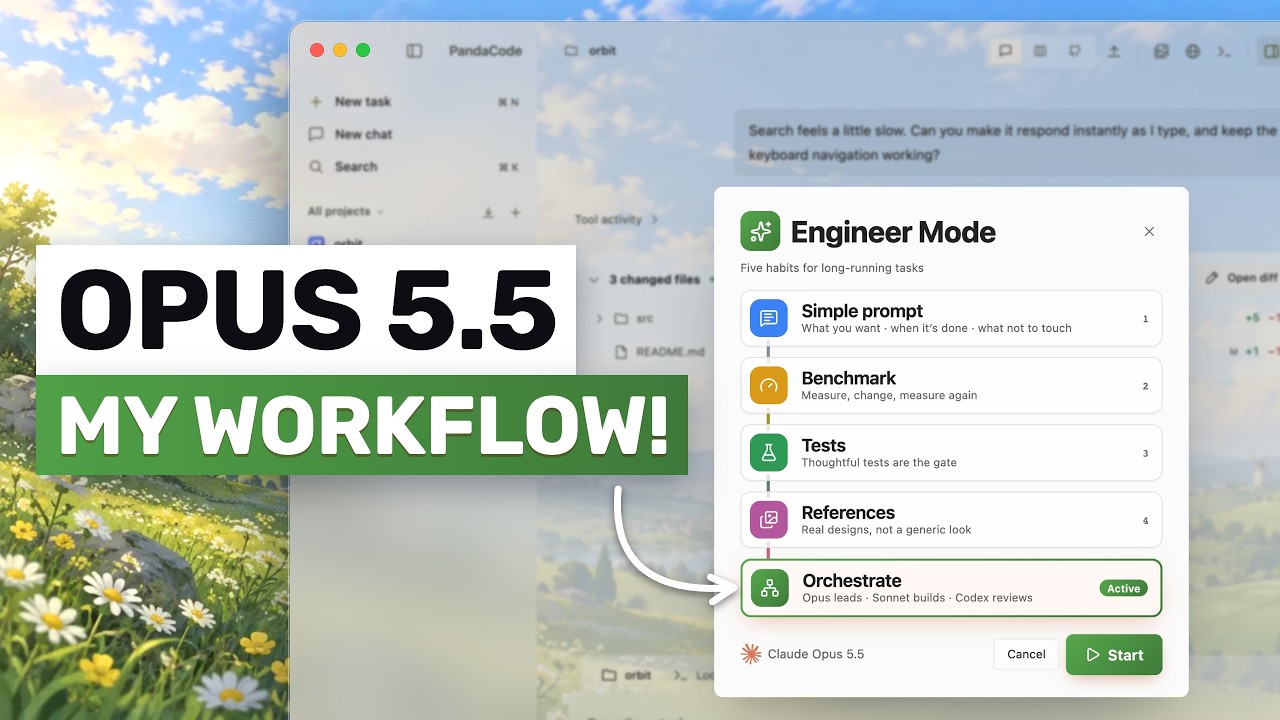Select the green Tests flask icon
The height and width of the screenshot is (720, 1280).
769,453
